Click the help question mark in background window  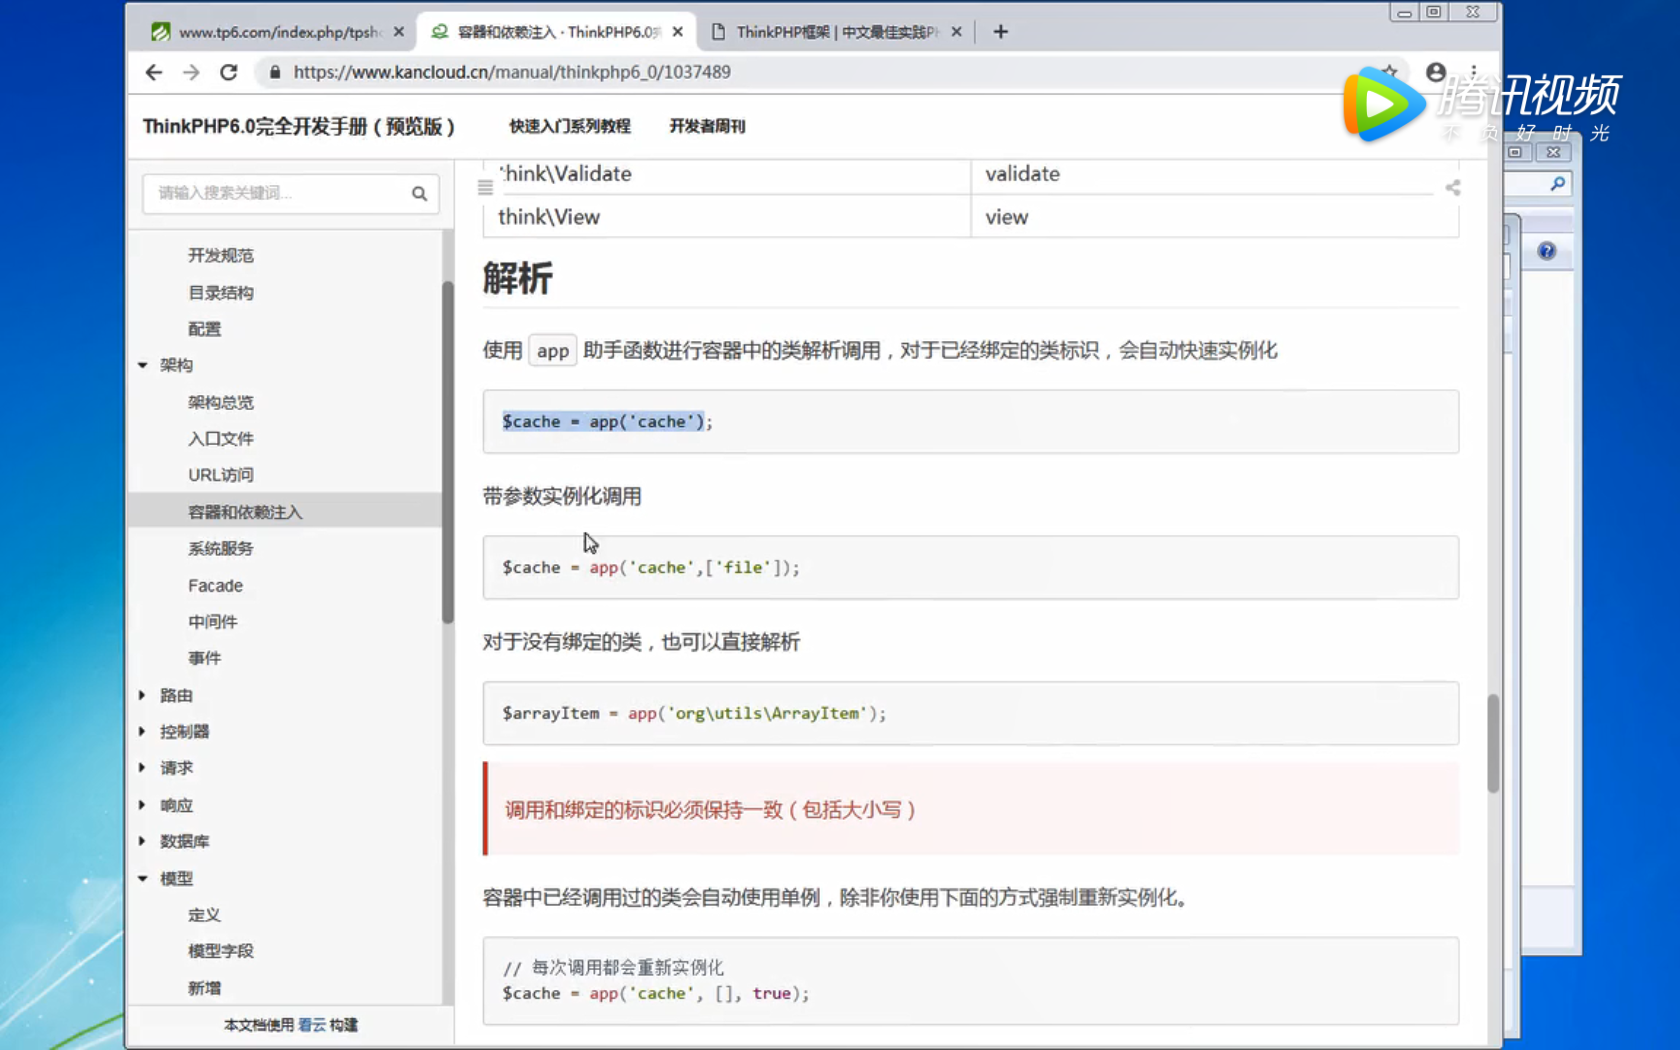(x=1547, y=251)
